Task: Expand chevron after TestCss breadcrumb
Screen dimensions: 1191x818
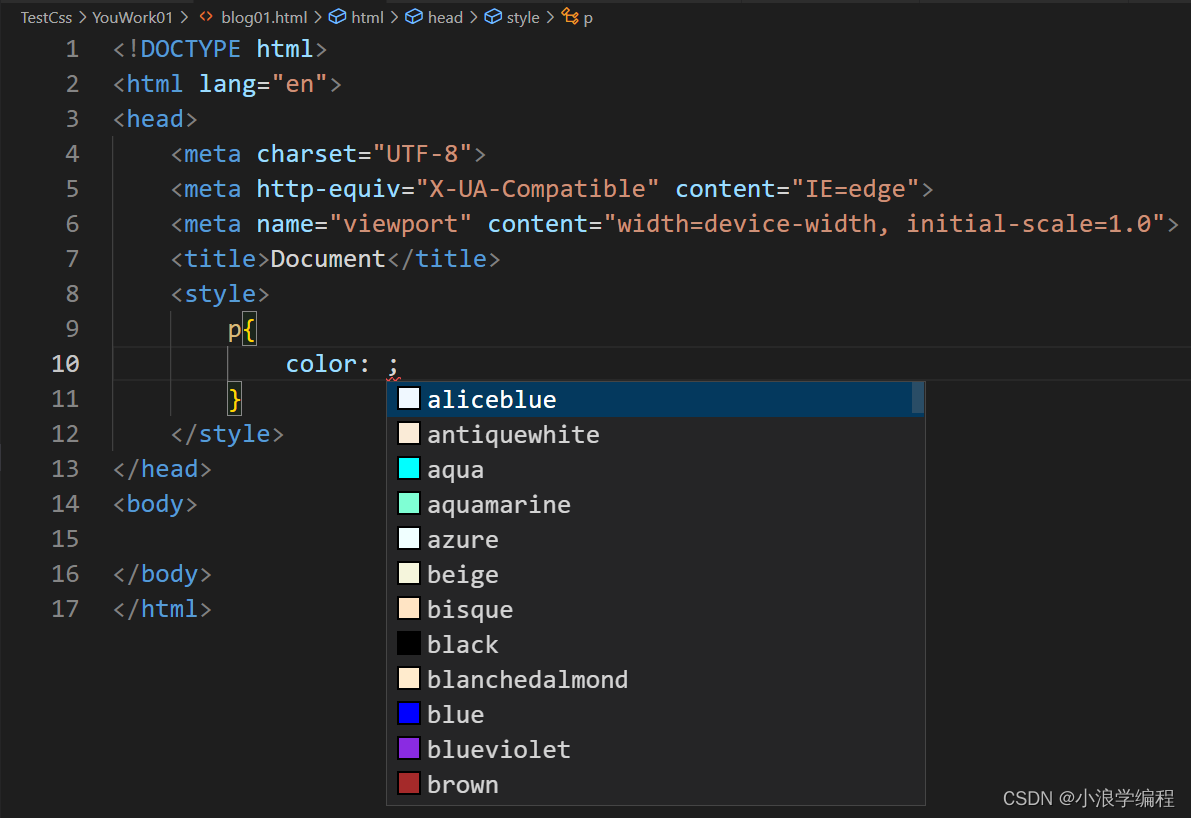Action: 82,17
